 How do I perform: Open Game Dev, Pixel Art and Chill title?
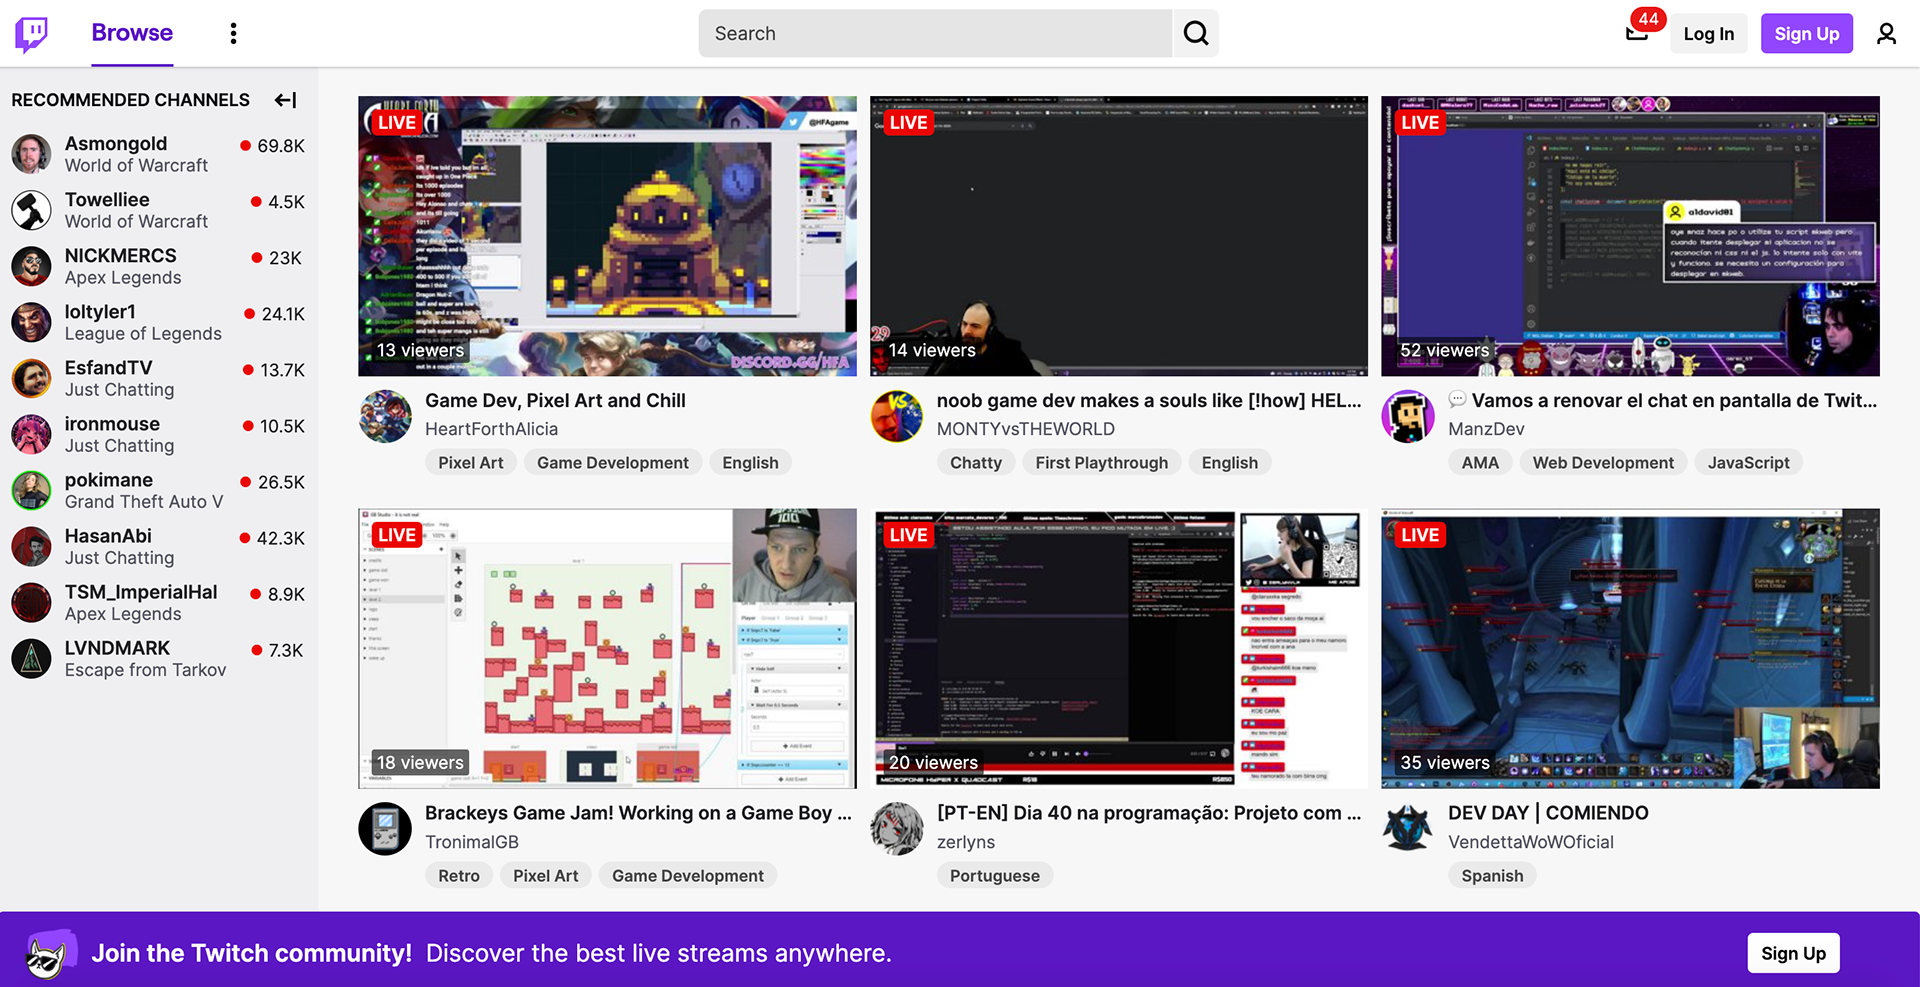(555, 401)
